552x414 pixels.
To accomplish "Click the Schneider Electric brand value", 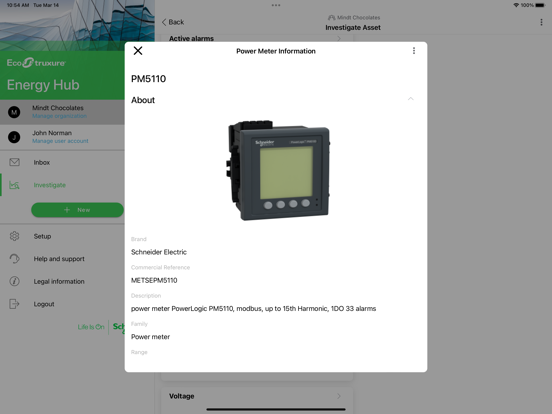I will pyautogui.click(x=159, y=252).
